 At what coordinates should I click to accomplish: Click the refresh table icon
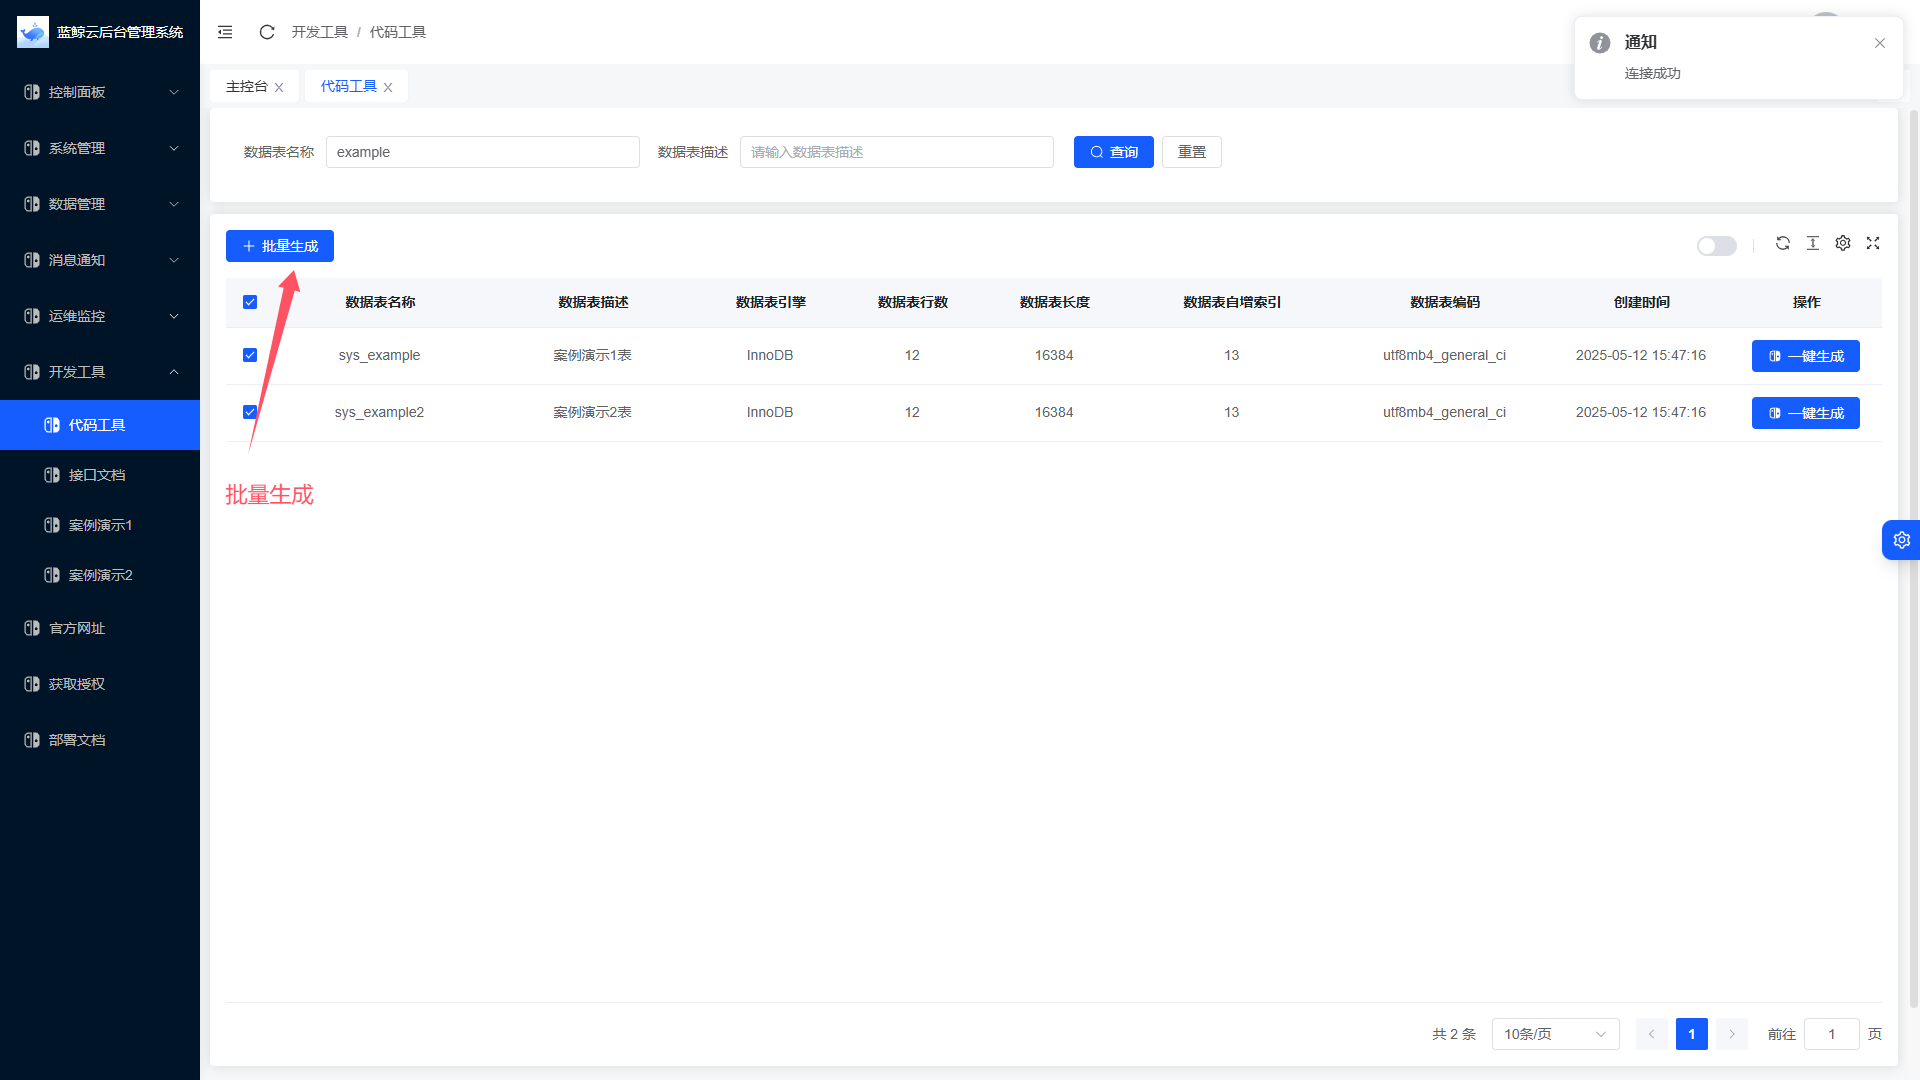coord(1783,243)
